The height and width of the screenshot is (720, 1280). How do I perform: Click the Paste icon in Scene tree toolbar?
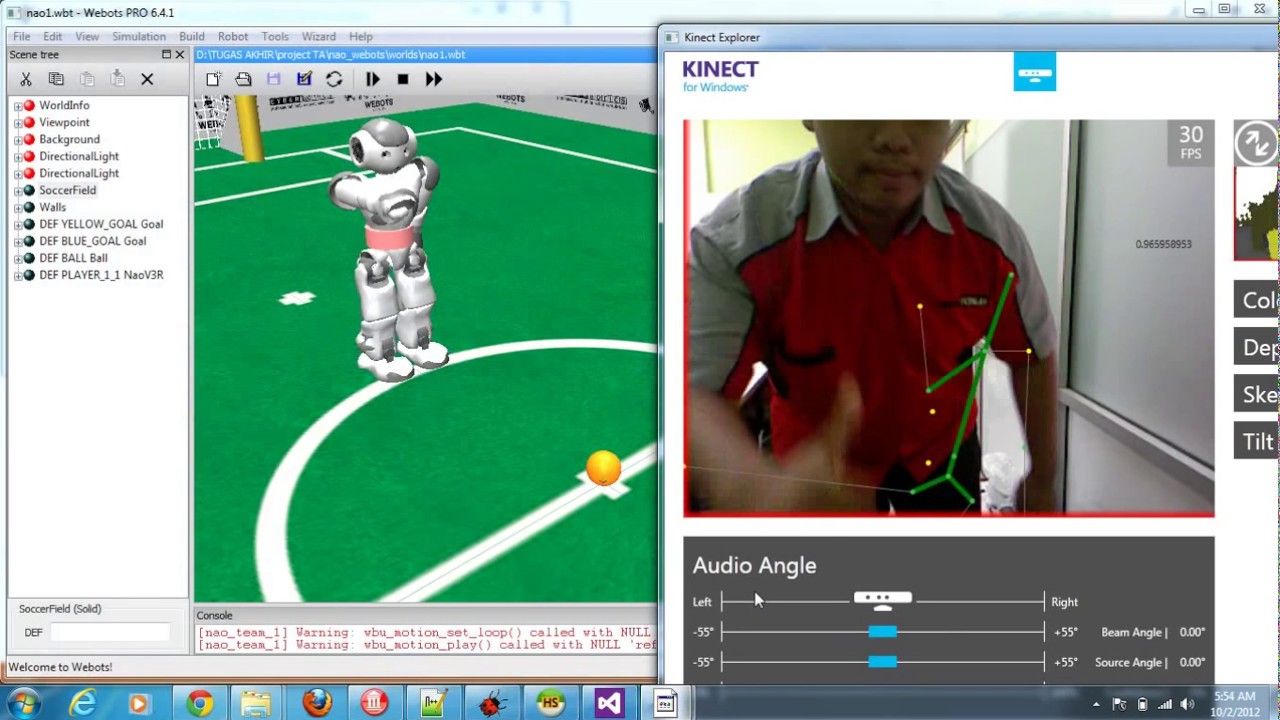tap(87, 79)
